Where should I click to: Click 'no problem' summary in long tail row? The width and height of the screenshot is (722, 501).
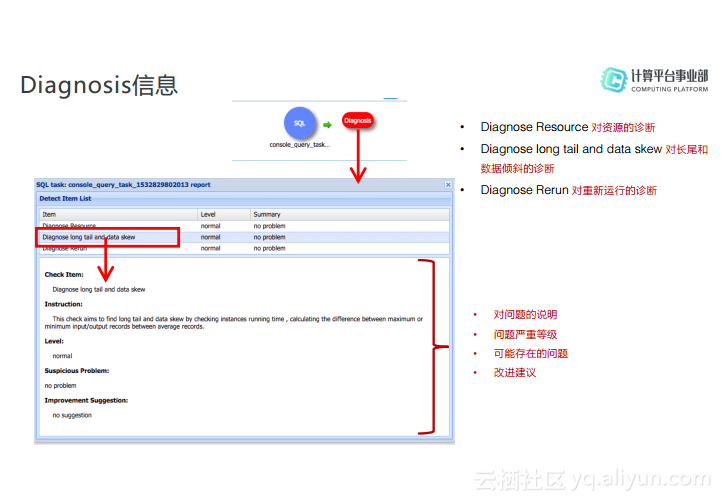(x=269, y=237)
